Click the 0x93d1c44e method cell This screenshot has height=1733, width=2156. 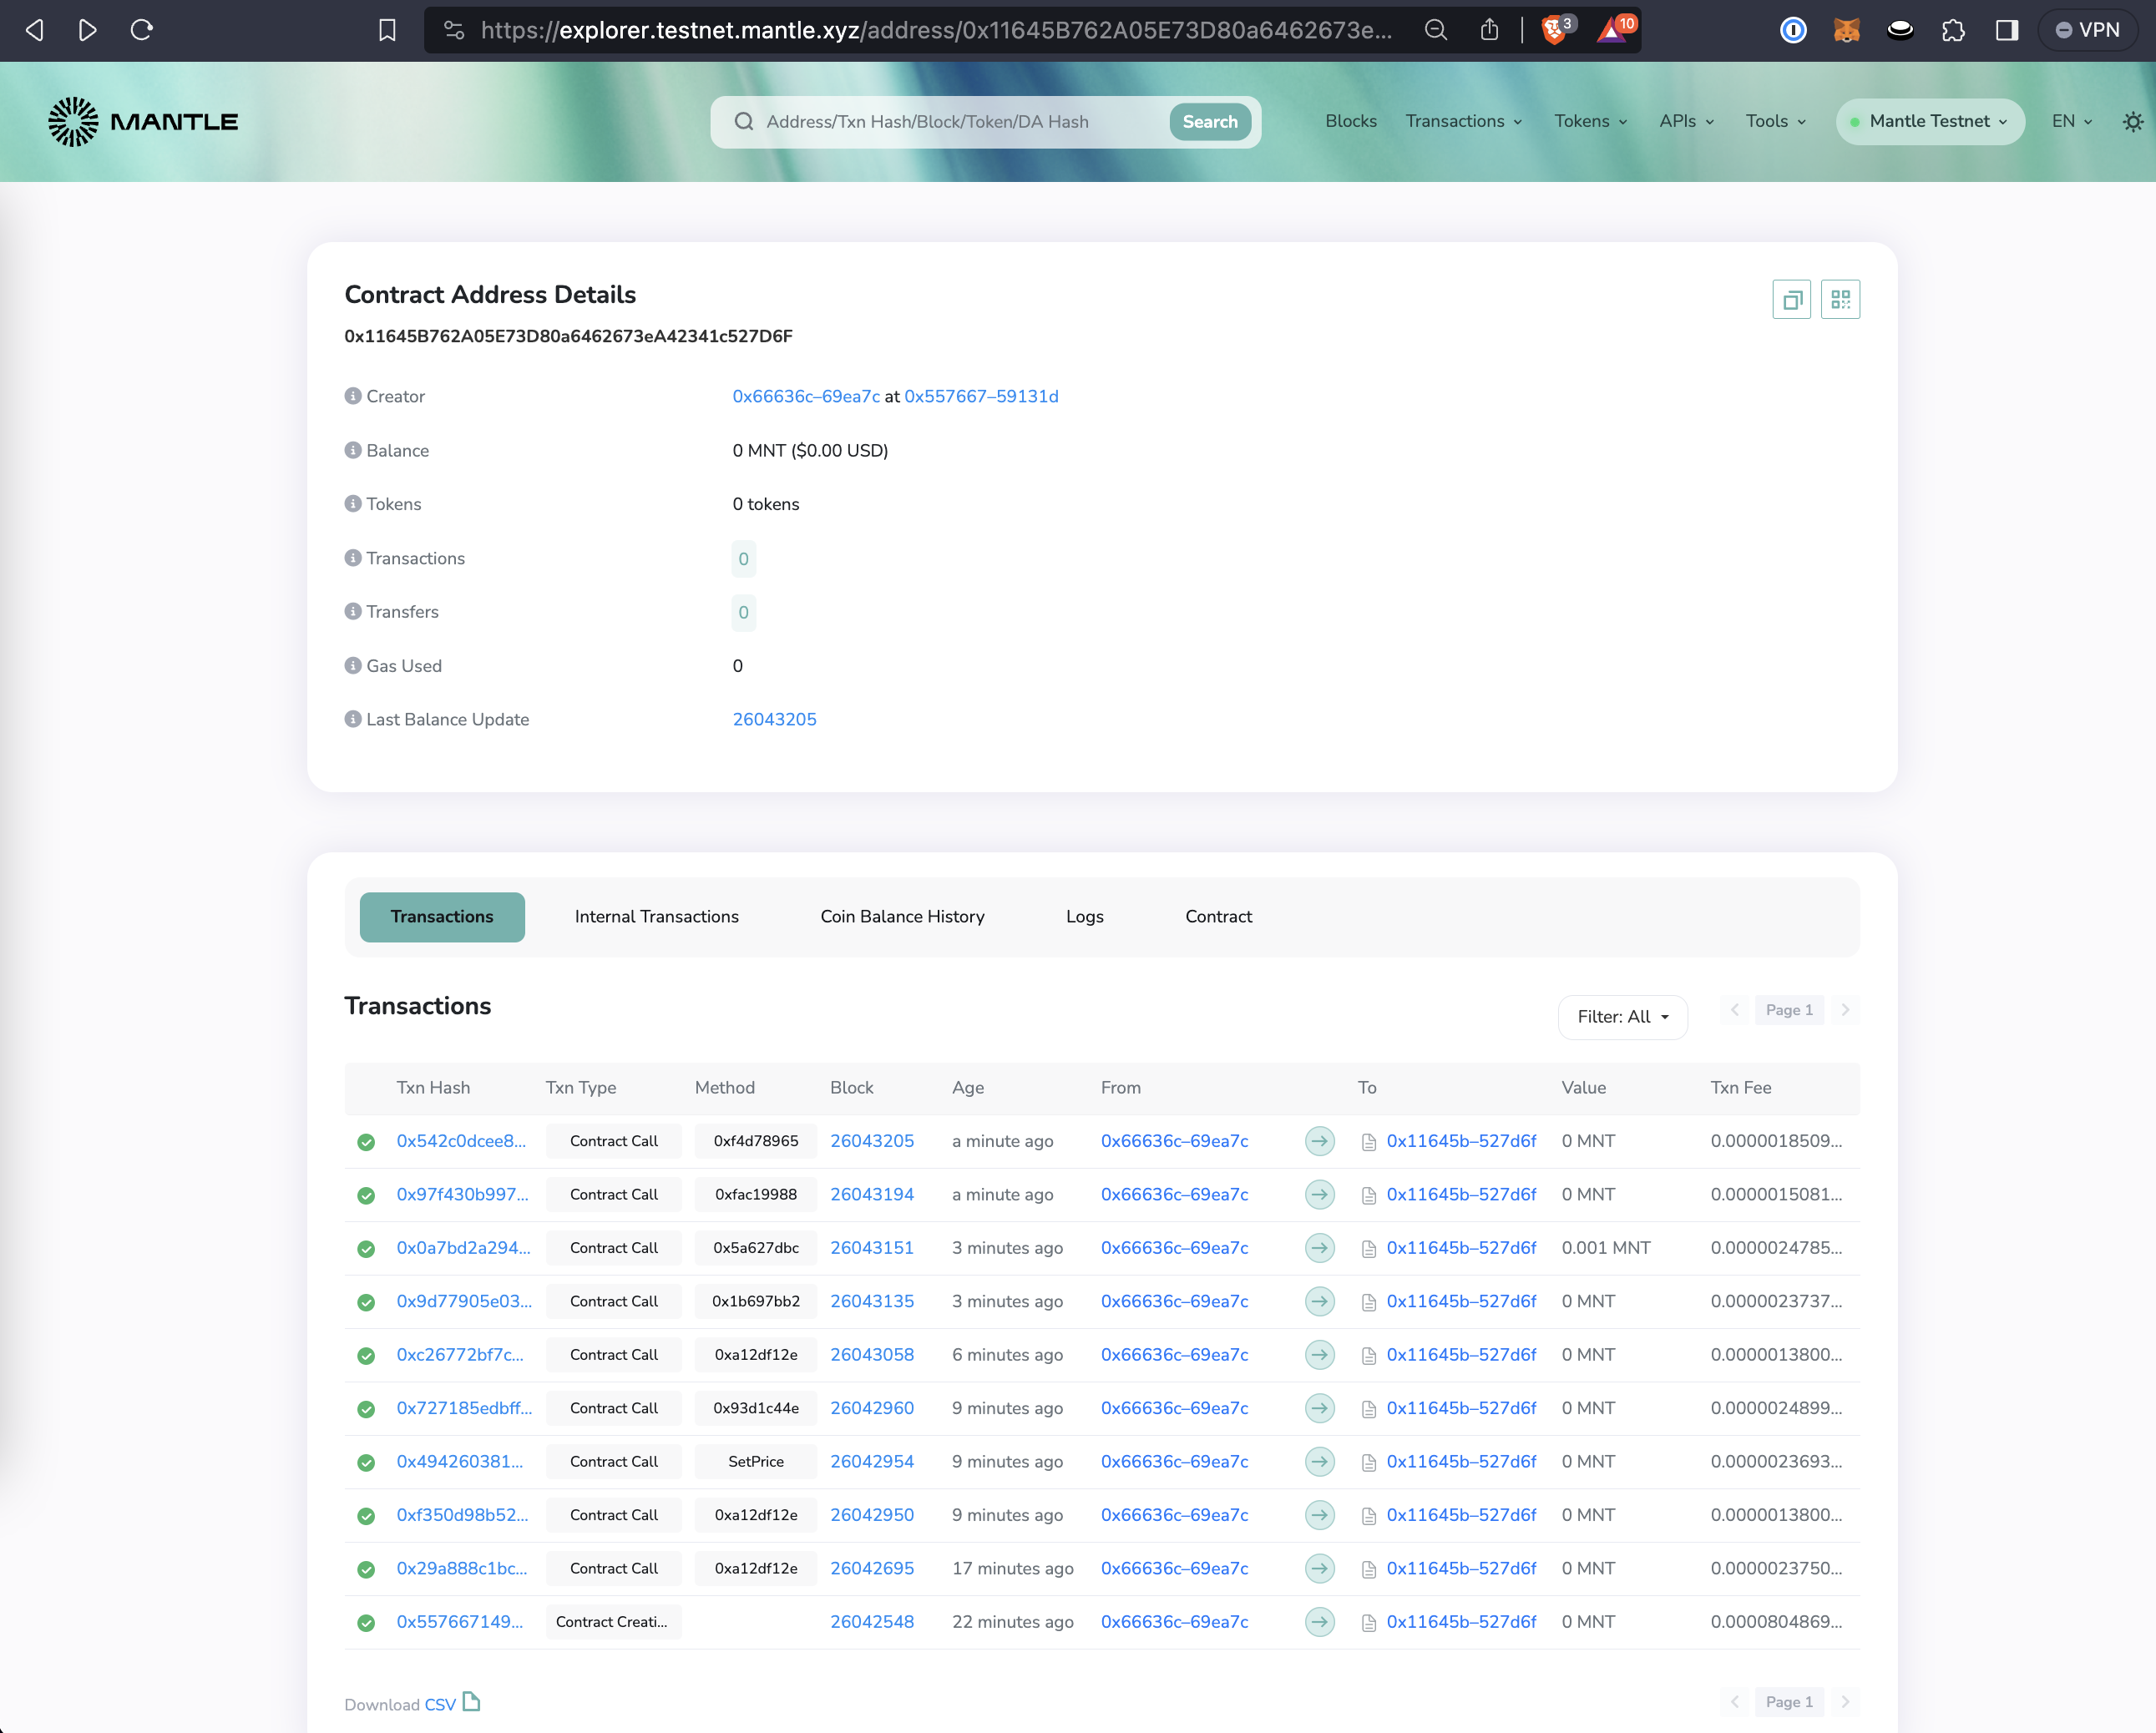click(x=756, y=1408)
